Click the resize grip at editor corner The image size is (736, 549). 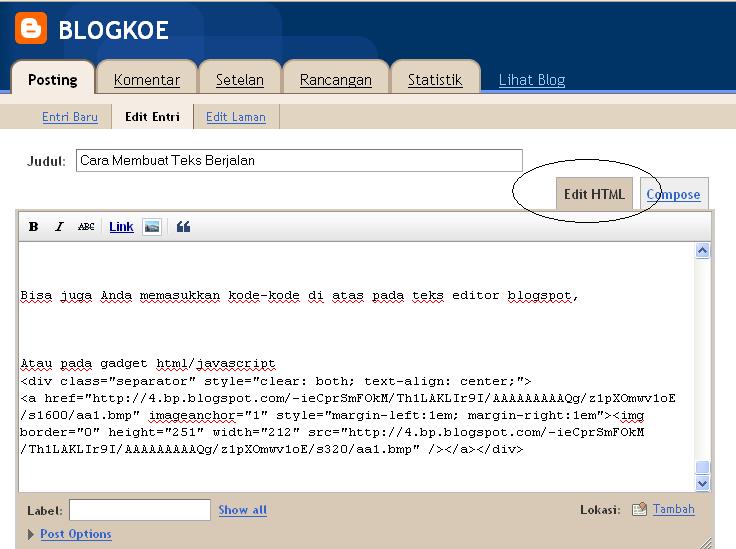(x=705, y=542)
